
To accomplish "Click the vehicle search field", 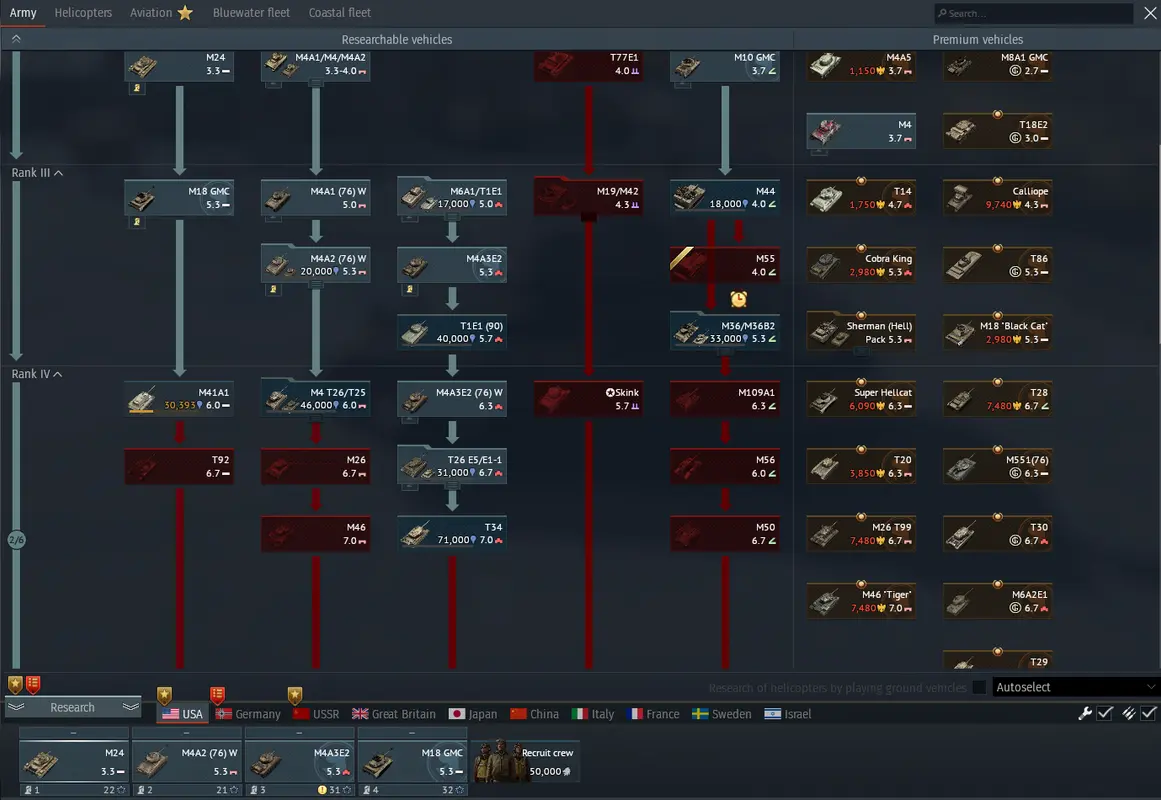I will point(1034,14).
